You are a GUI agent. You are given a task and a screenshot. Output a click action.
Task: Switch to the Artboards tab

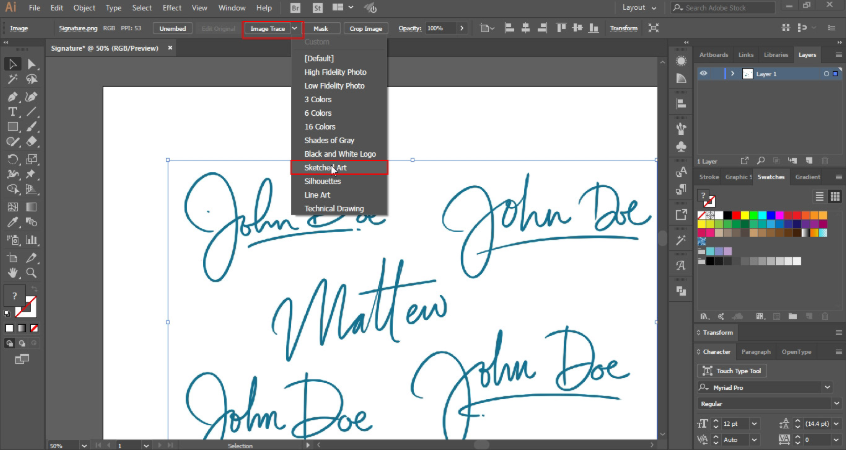pyautogui.click(x=713, y=54)
